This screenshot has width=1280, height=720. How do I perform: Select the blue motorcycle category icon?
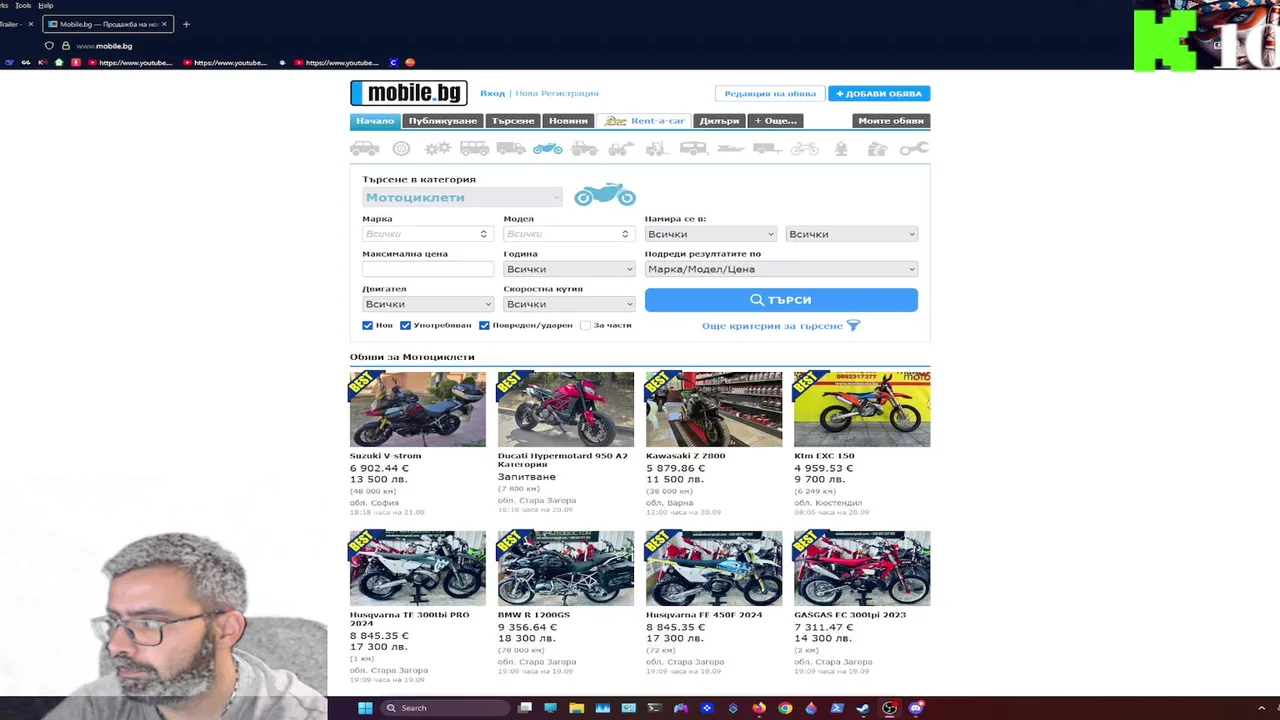(x=547, y=148)
